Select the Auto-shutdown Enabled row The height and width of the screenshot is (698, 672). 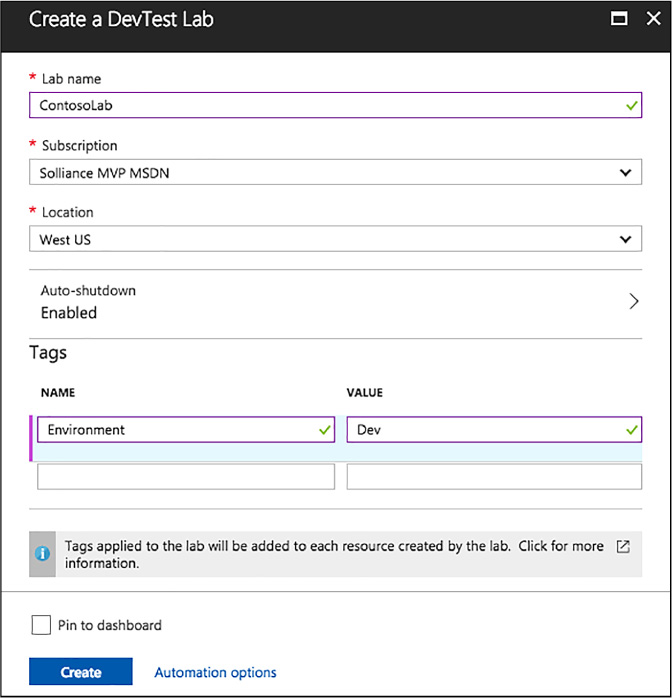[336, 302]
